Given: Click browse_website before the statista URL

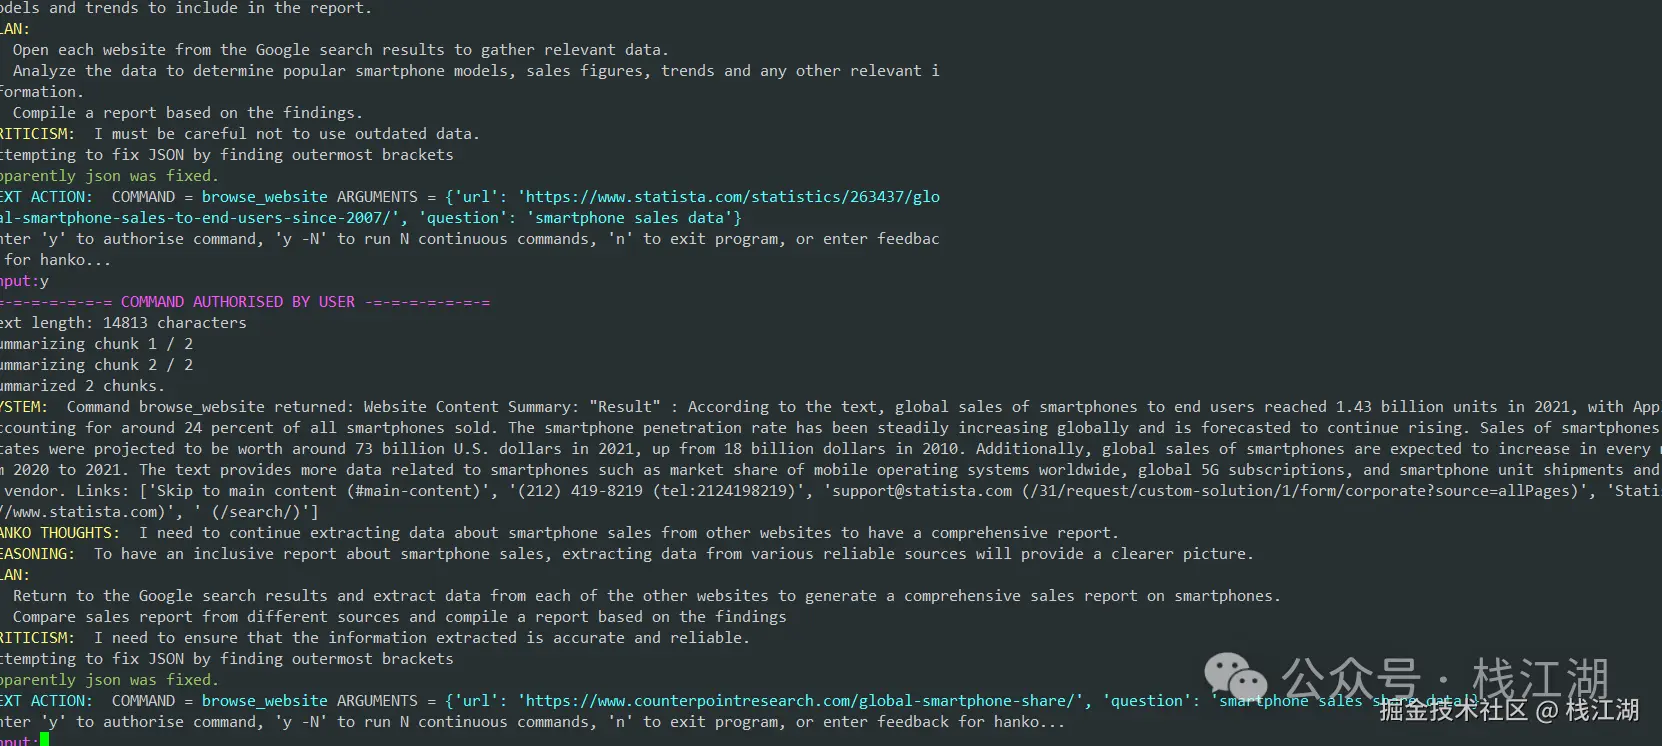Looking at the screenshot, I should coord(264,197).
